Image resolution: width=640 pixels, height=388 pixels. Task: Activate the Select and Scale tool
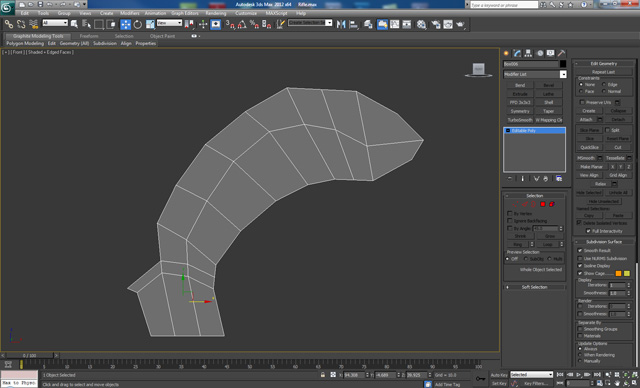pyautogui.click(x=150, y=24)
